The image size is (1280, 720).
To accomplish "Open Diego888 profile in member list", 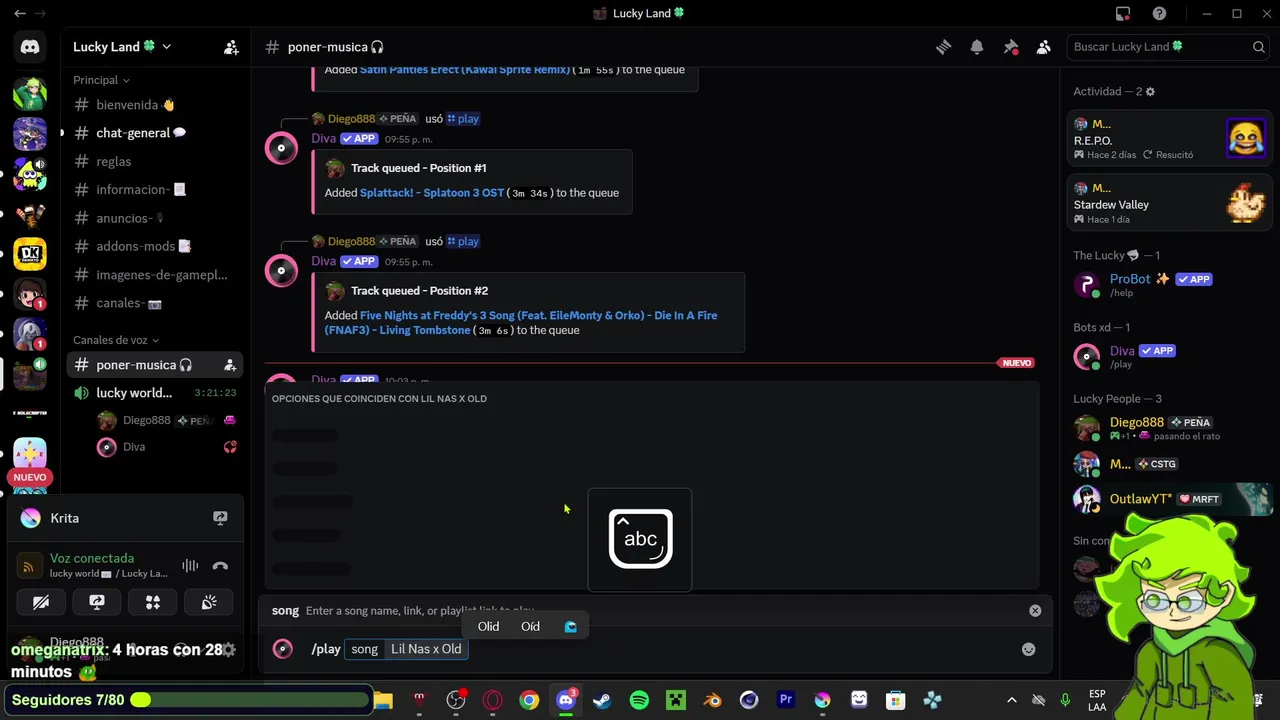I will (x=1169, y=428).
